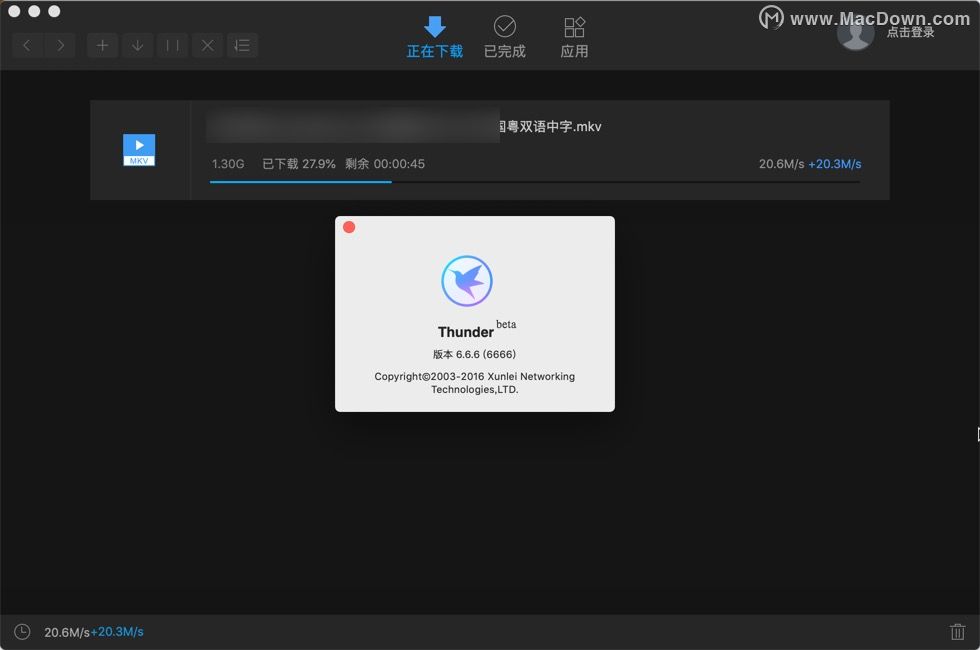
Task: Click the Xunlei copyright text
Action: click(x=474, y=382)
